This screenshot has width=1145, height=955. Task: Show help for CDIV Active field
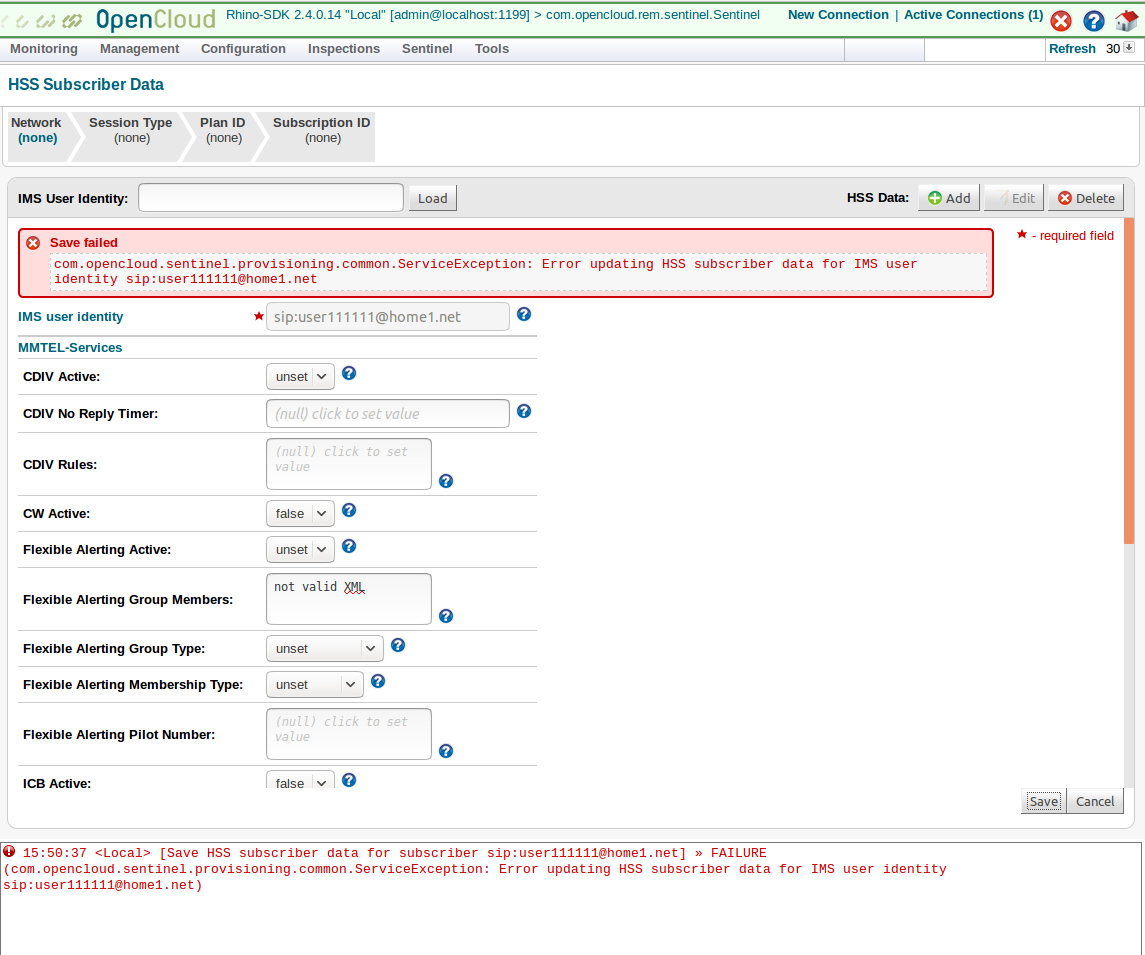pos(349,374)
